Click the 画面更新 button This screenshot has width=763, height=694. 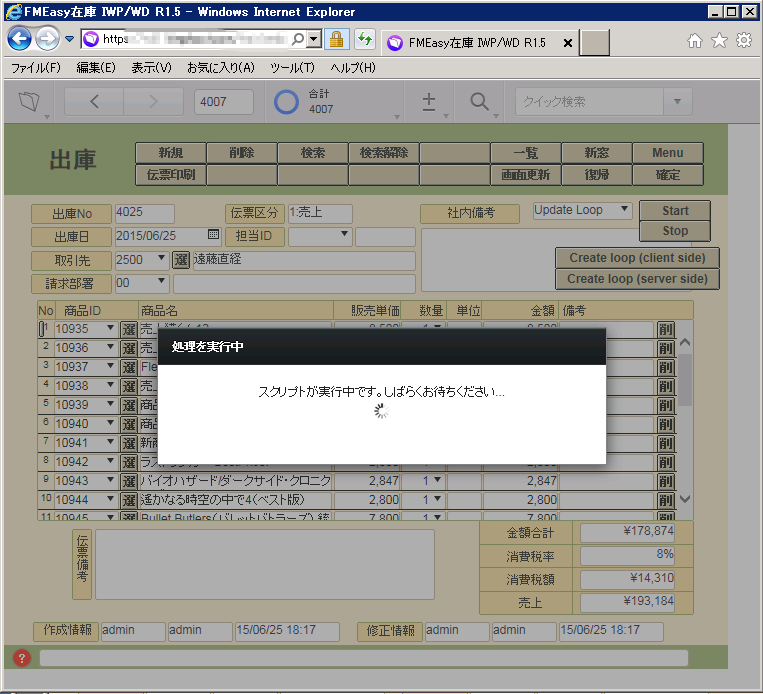[x=526, y=175]
